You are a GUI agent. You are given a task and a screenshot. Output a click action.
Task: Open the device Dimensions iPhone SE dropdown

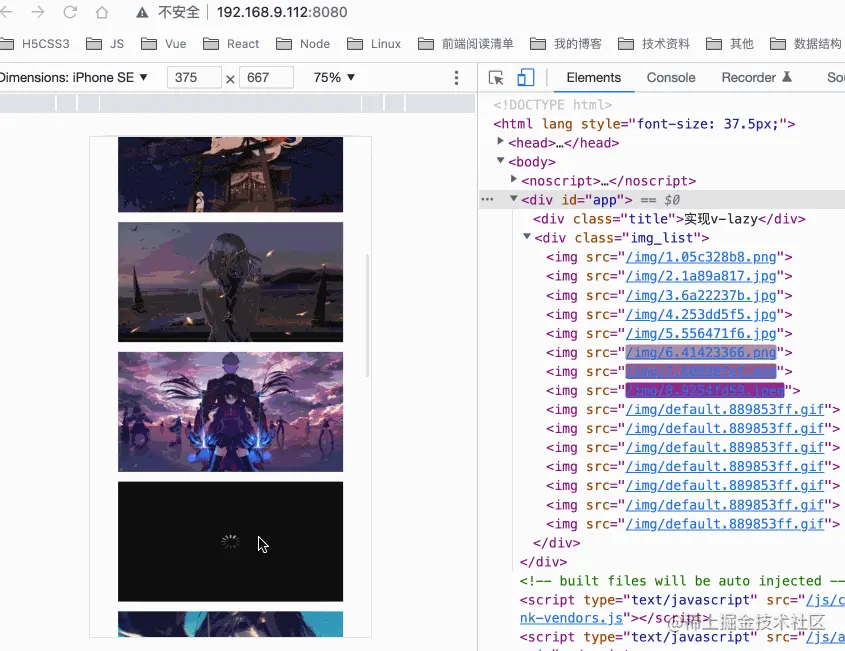coord(74,78)
